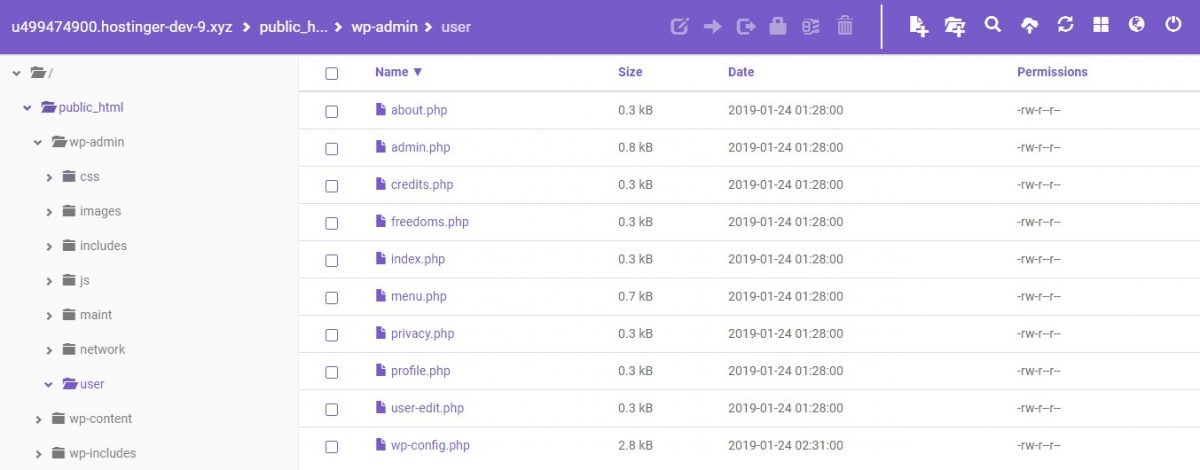1200x470 pixels.
Task: Click the 2.8 kB size of wp-config.php
Action: pyautogui.click(x=635, y=445)
